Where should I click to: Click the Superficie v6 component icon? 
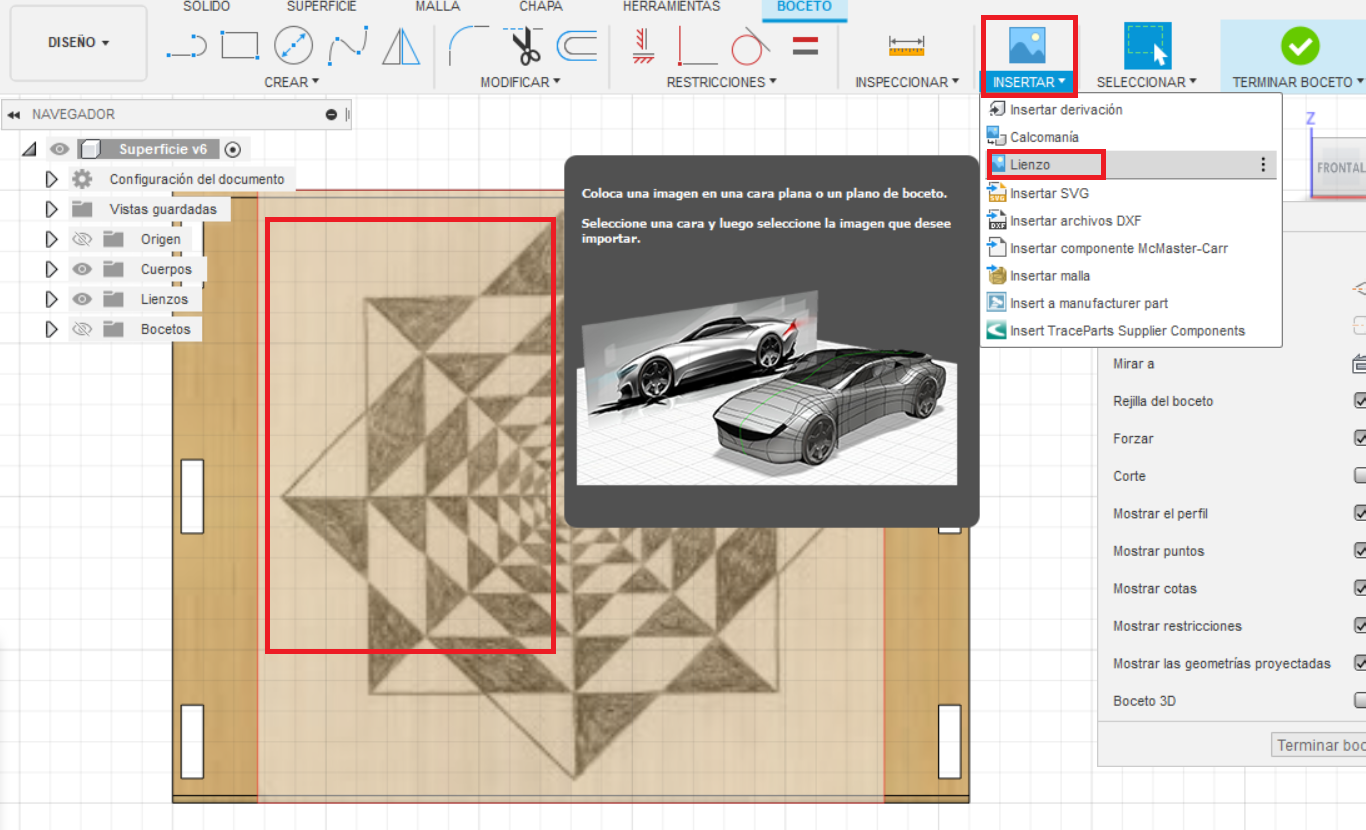coord(90,149)
